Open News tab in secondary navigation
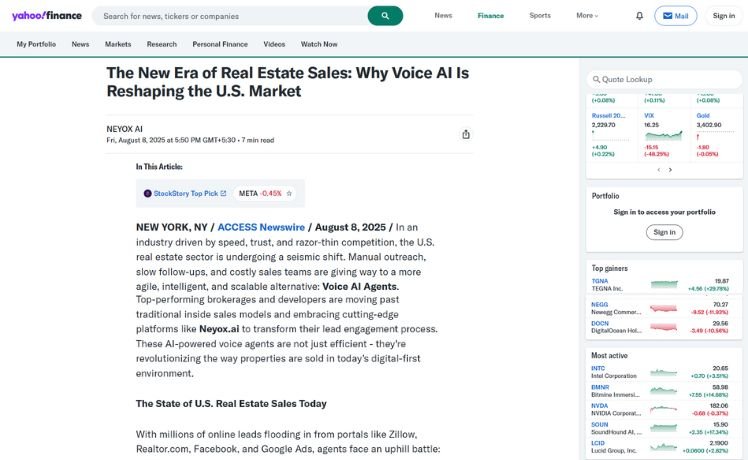 [x=80, y=44]
